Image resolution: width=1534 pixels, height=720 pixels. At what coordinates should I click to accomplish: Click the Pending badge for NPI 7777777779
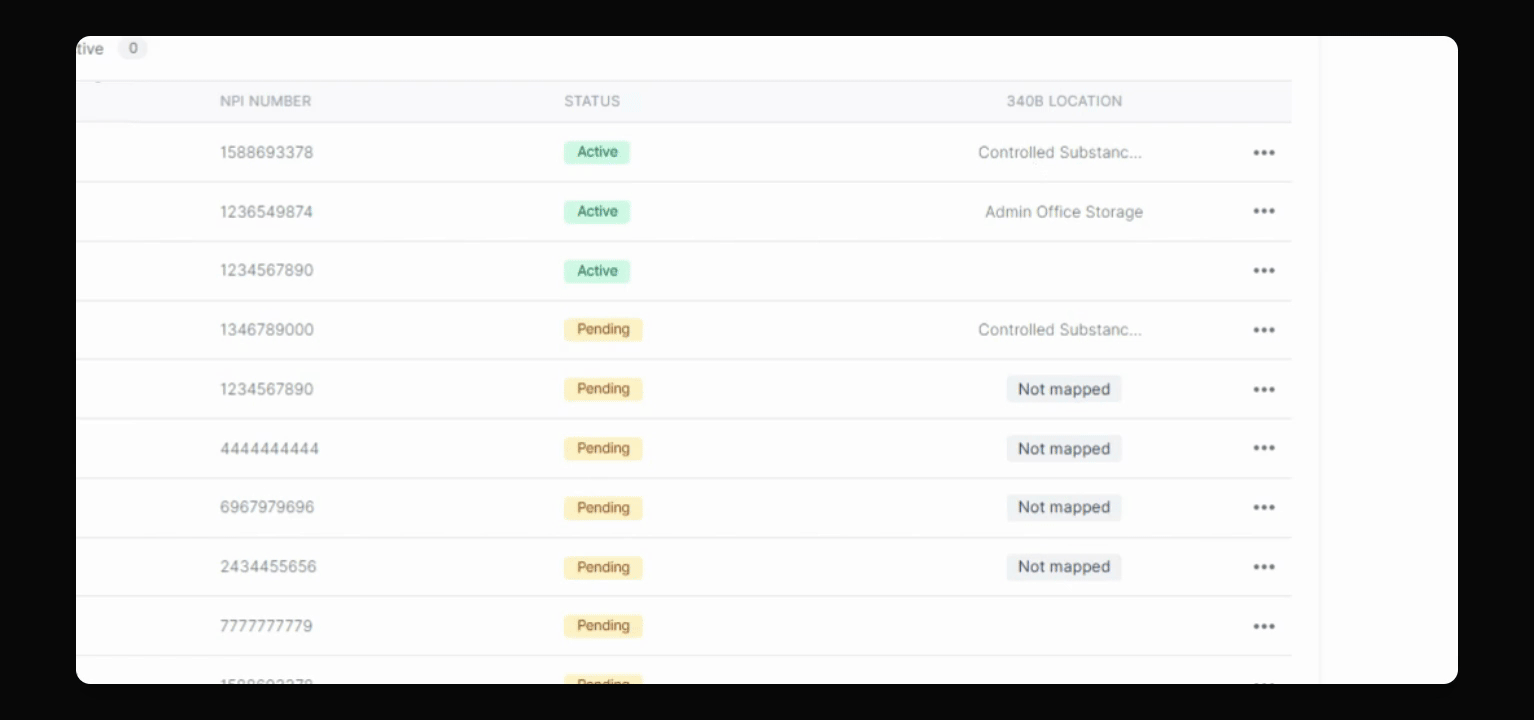pos(603,626)
